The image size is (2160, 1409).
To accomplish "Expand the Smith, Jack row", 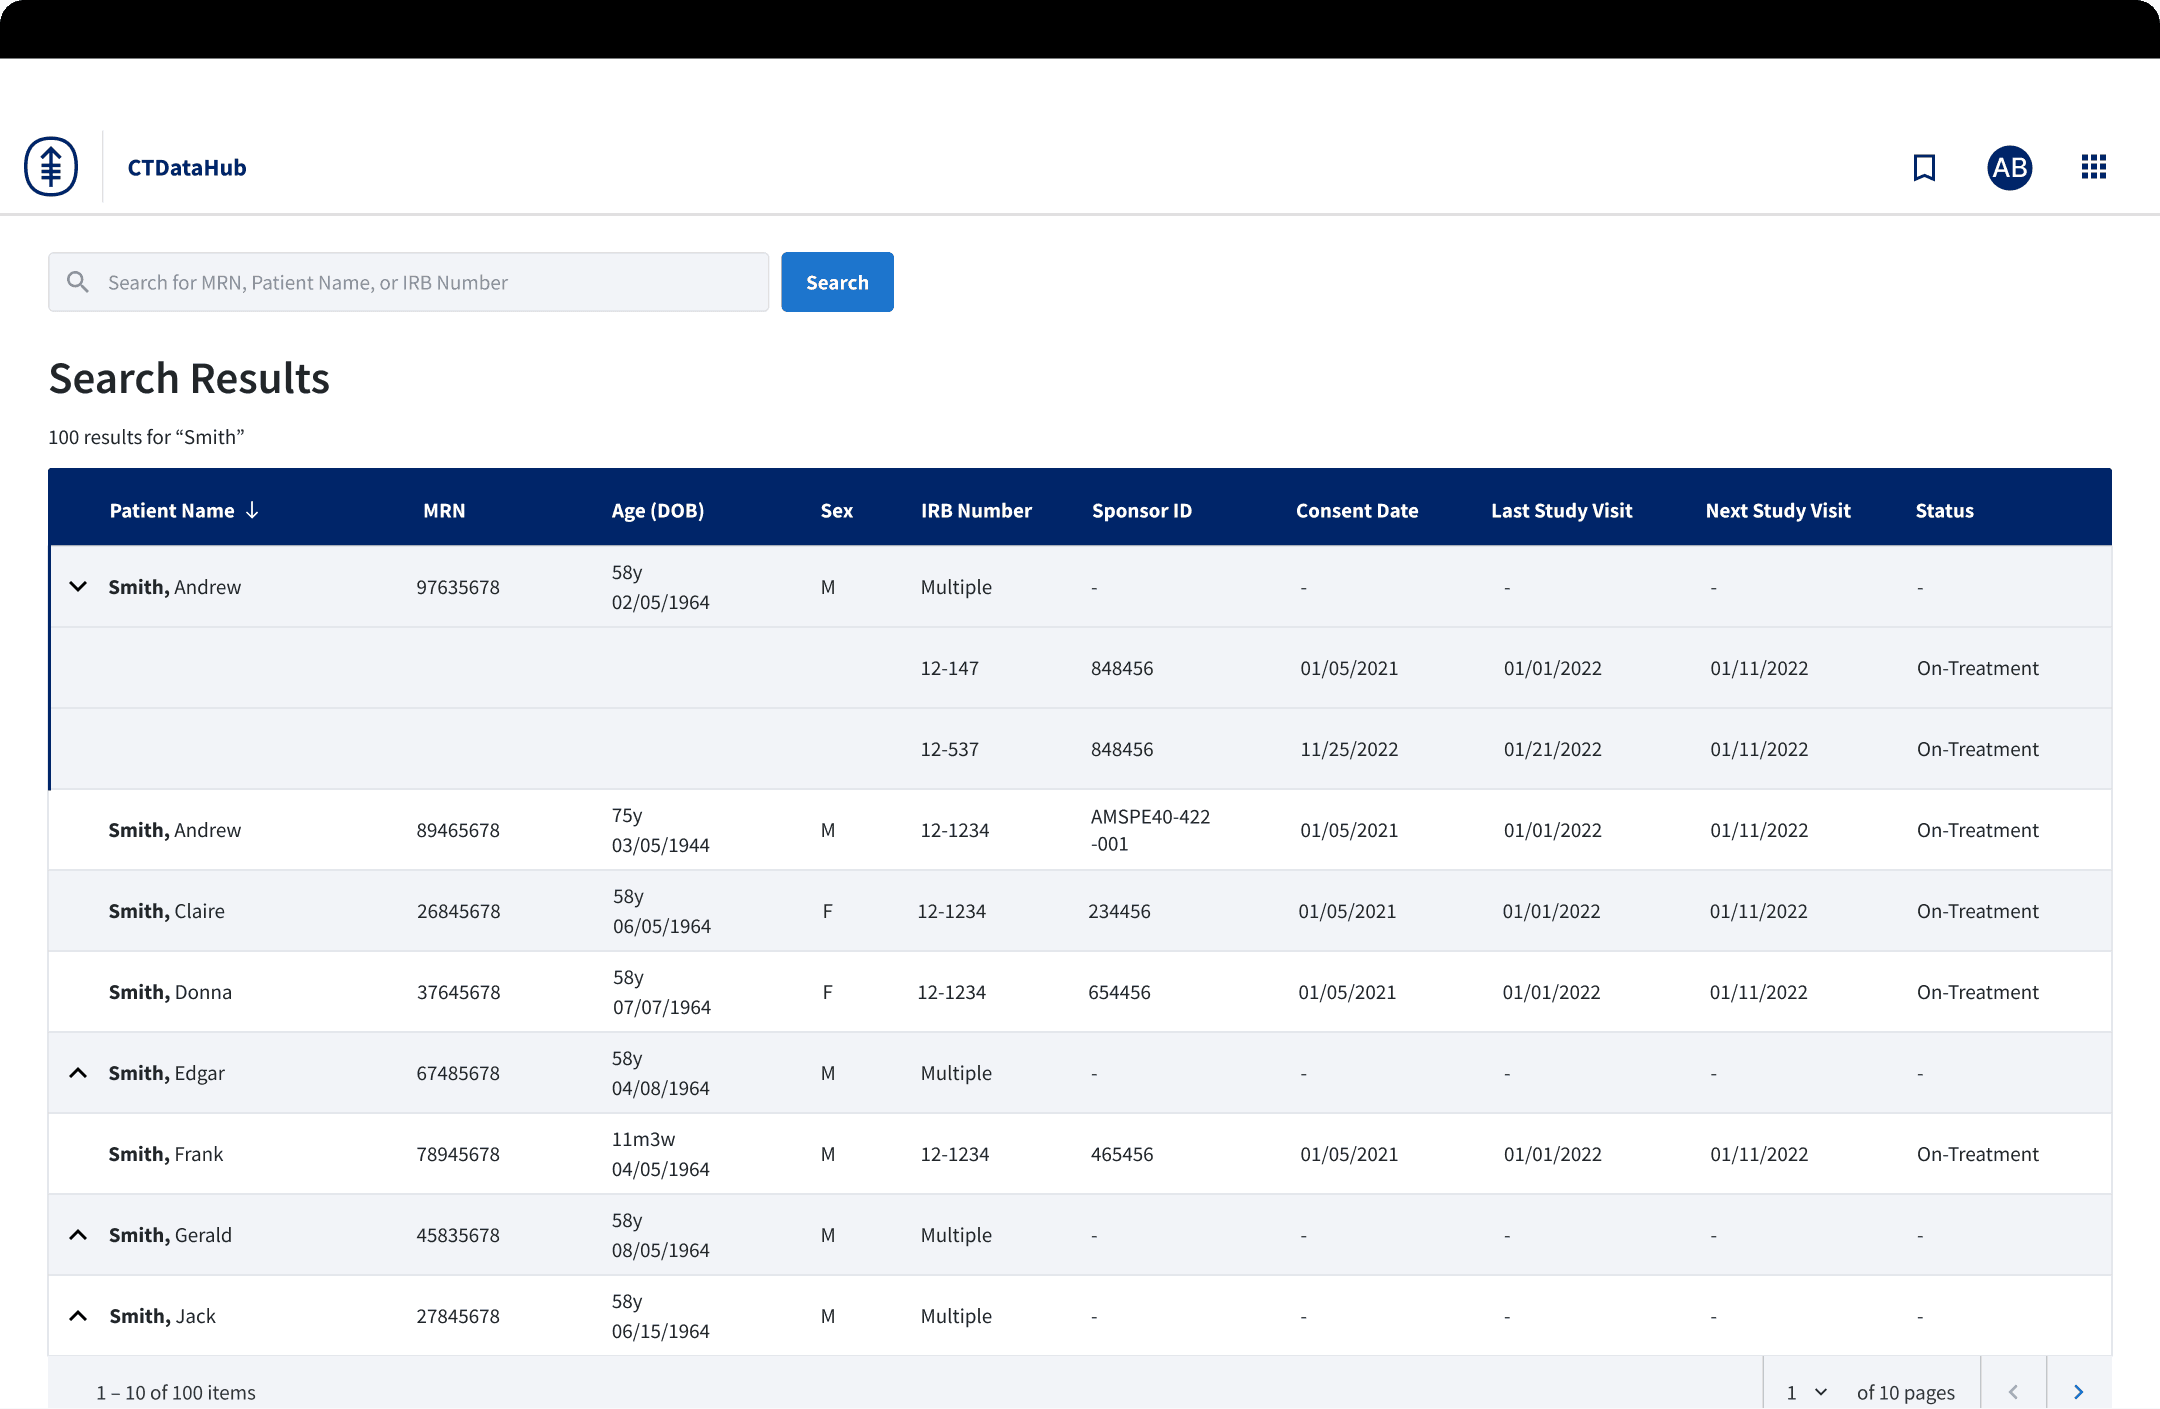I will click(78, 1316).
